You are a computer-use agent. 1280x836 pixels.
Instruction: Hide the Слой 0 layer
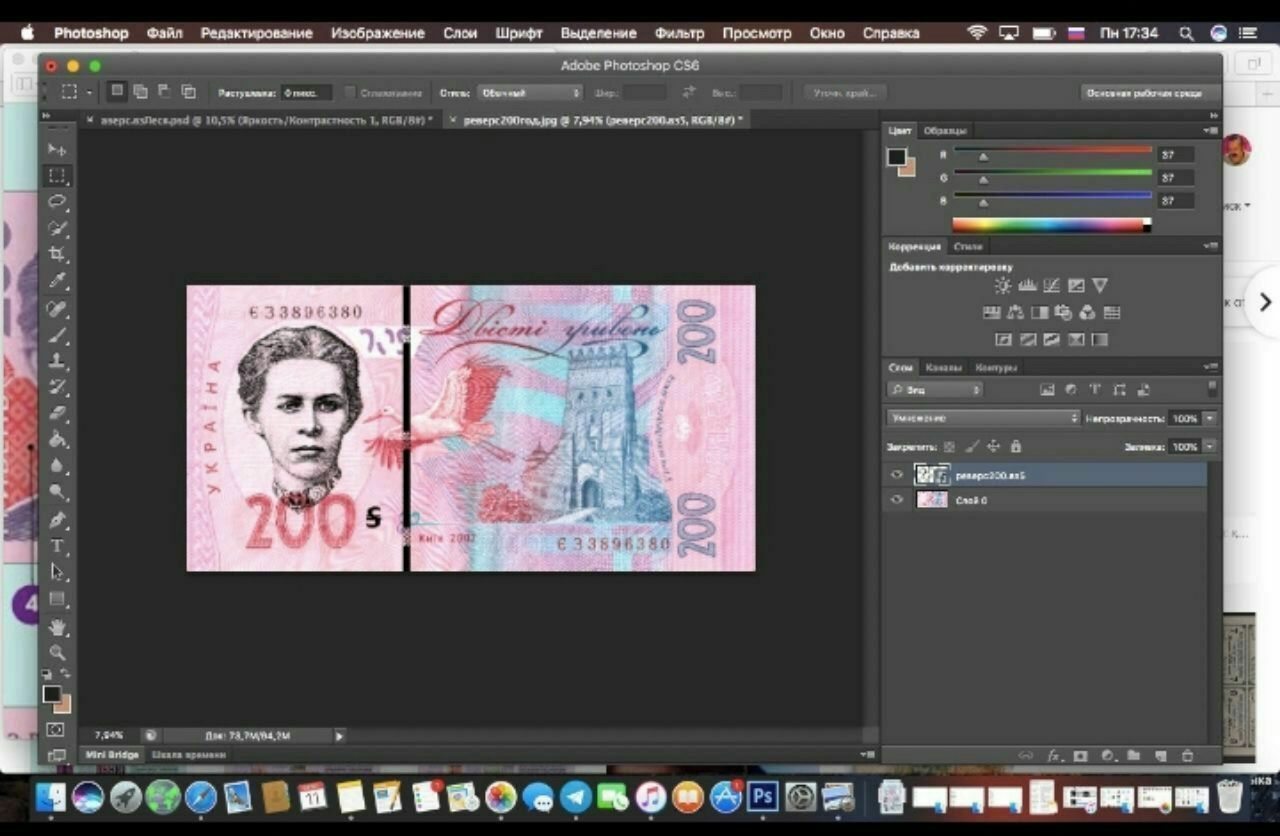pyautogui.click(x=897, y=500)
